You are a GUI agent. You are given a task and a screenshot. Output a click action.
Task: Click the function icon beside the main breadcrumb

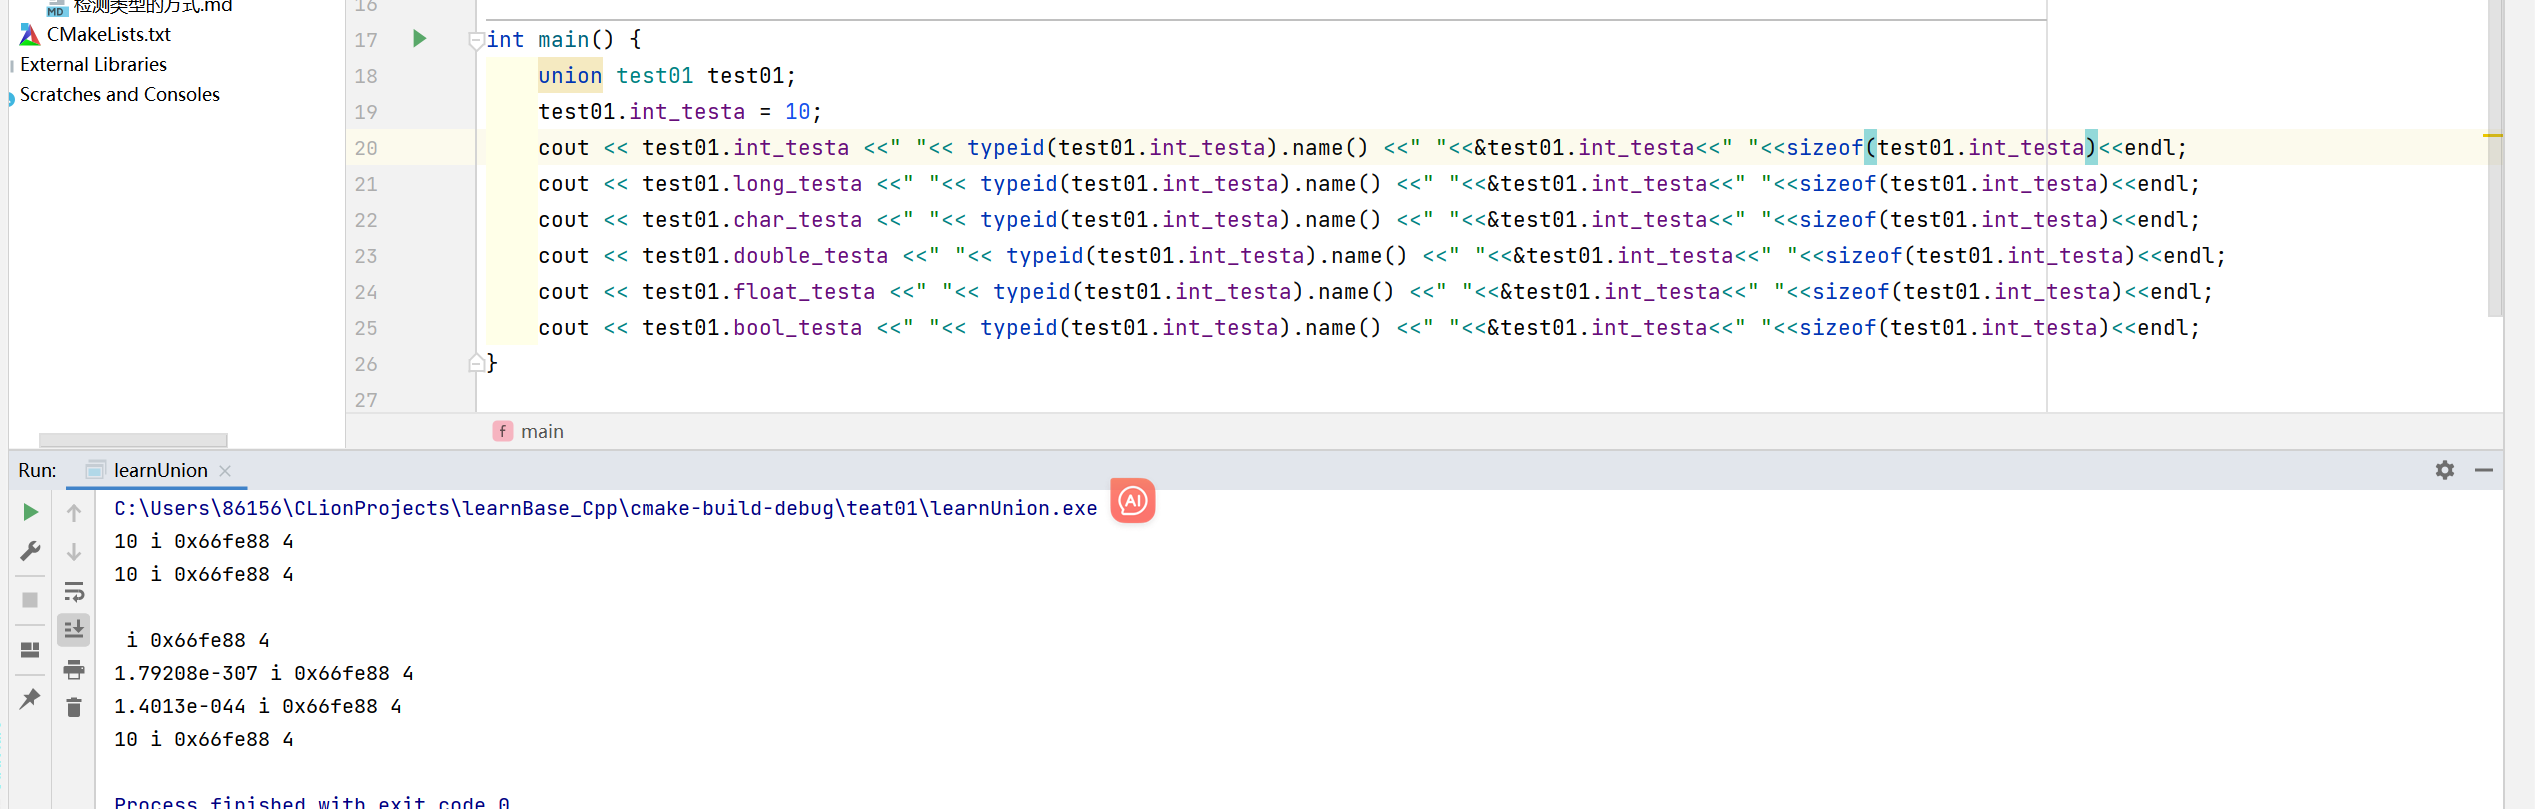pyautogui.click(x=502, y=431)
